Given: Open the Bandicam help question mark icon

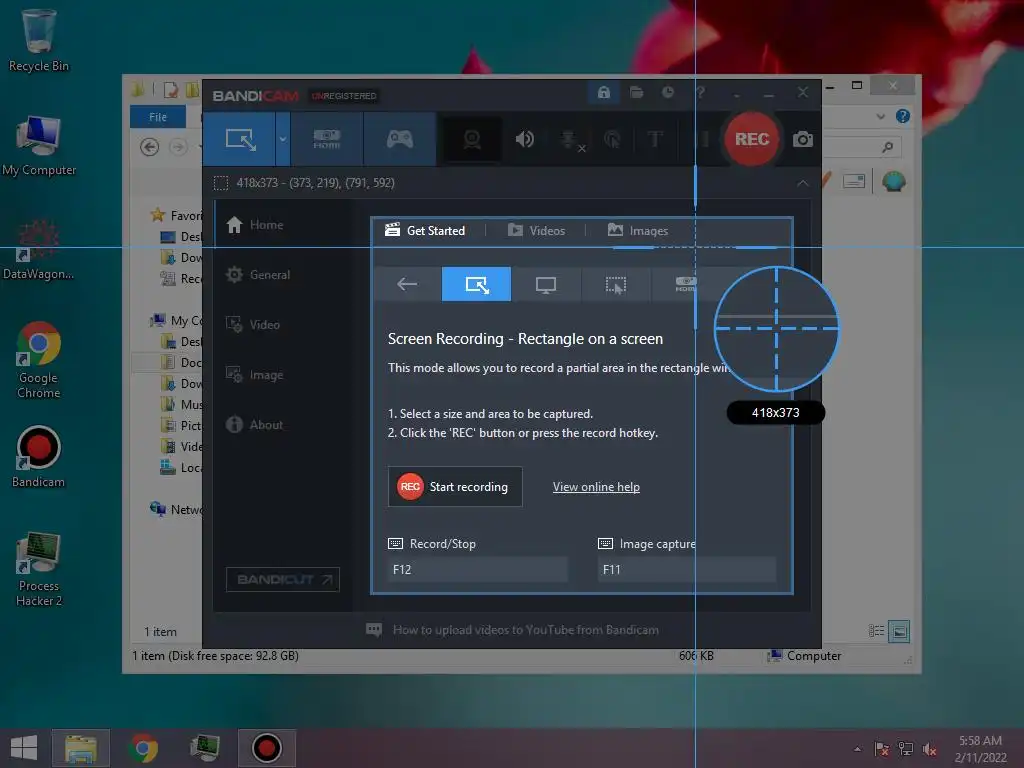Looking at the screenshot, I should click(x=700, y=93).
